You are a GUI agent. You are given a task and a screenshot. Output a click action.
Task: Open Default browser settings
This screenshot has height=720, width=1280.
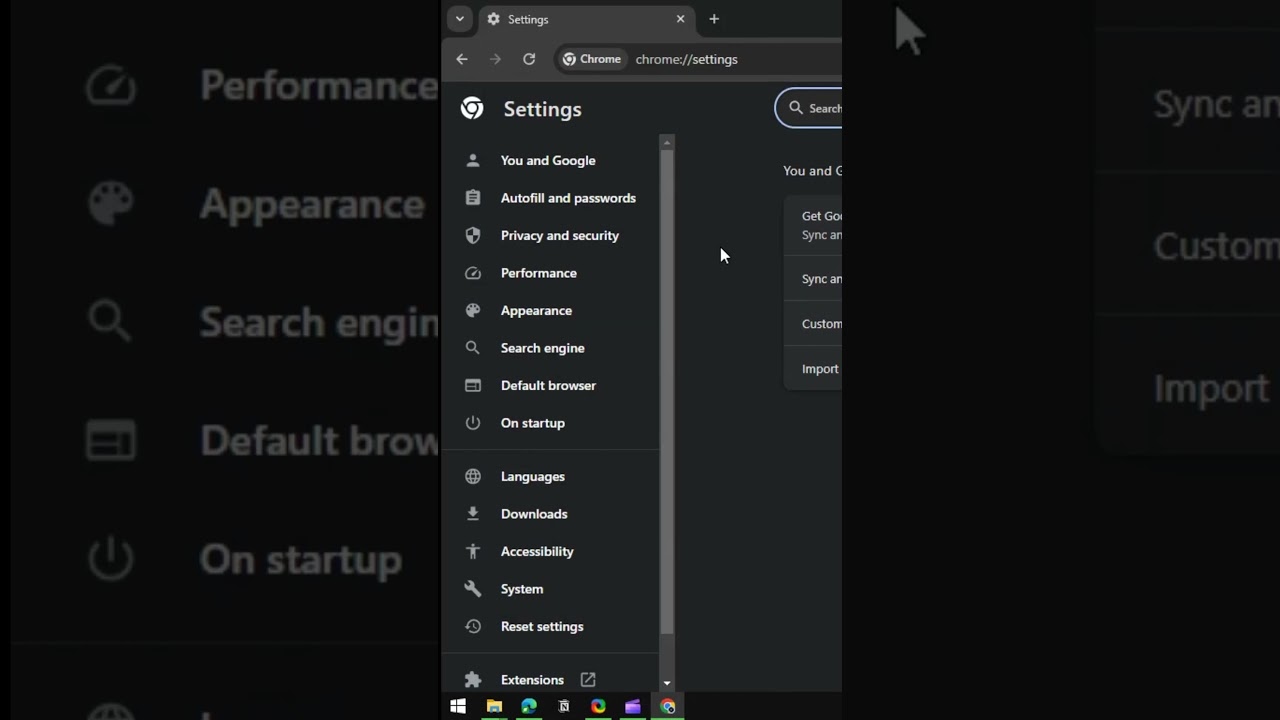(x=548, y=385)
